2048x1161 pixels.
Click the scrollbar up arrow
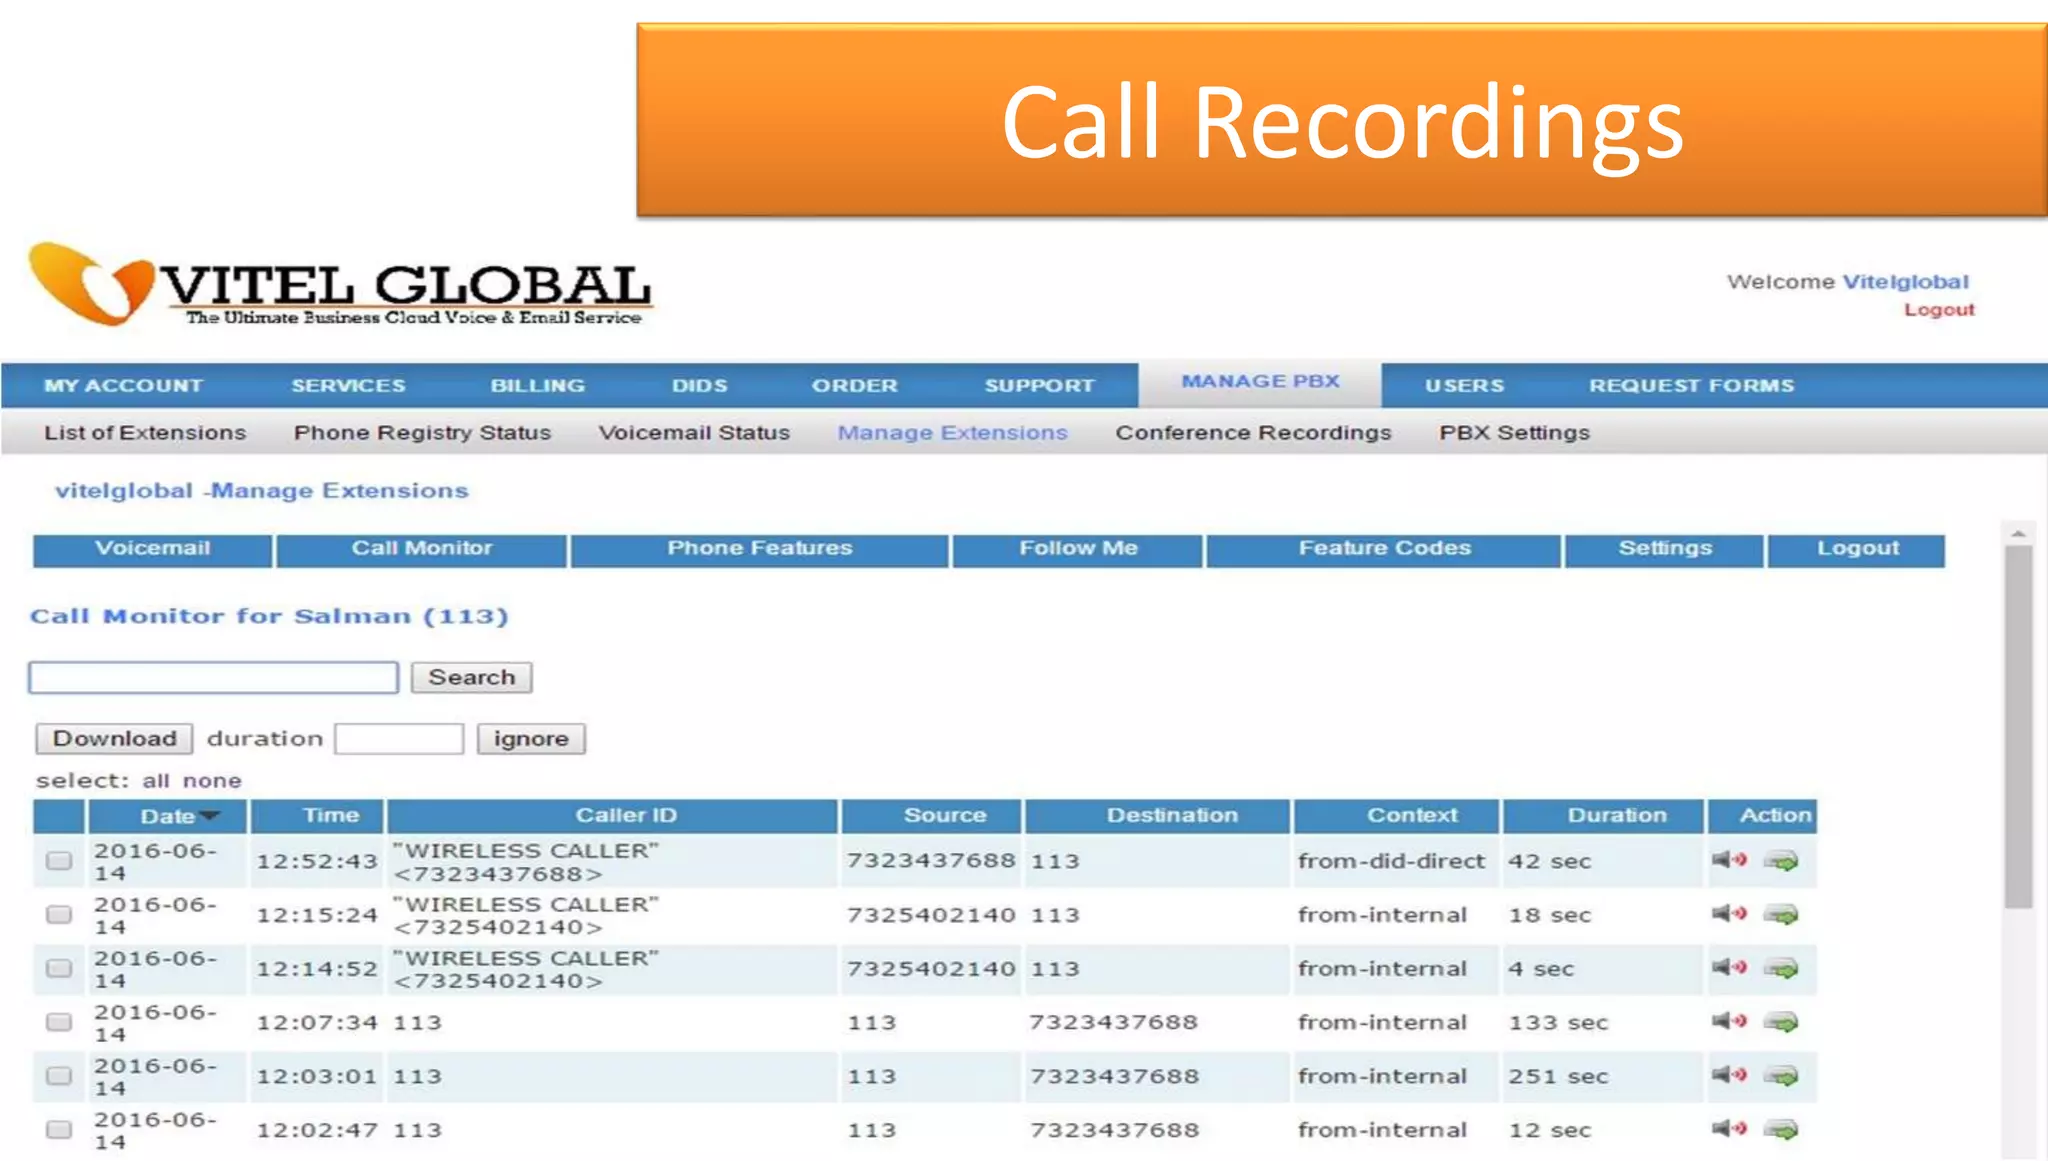[x=2018, y=534]
